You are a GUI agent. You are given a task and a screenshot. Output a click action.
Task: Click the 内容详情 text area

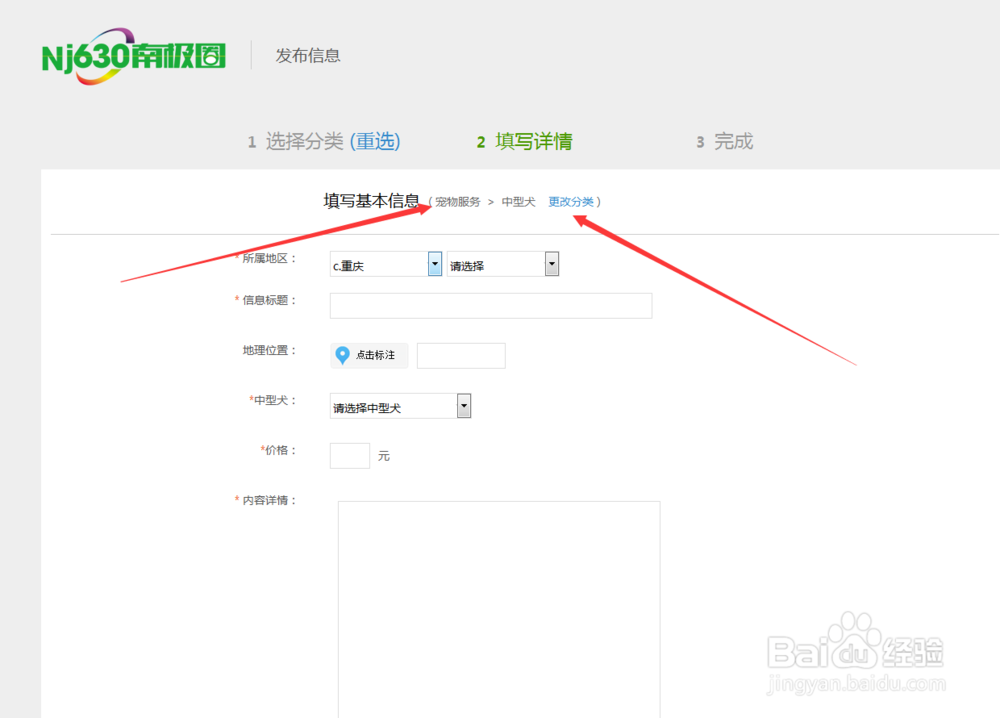500,600
